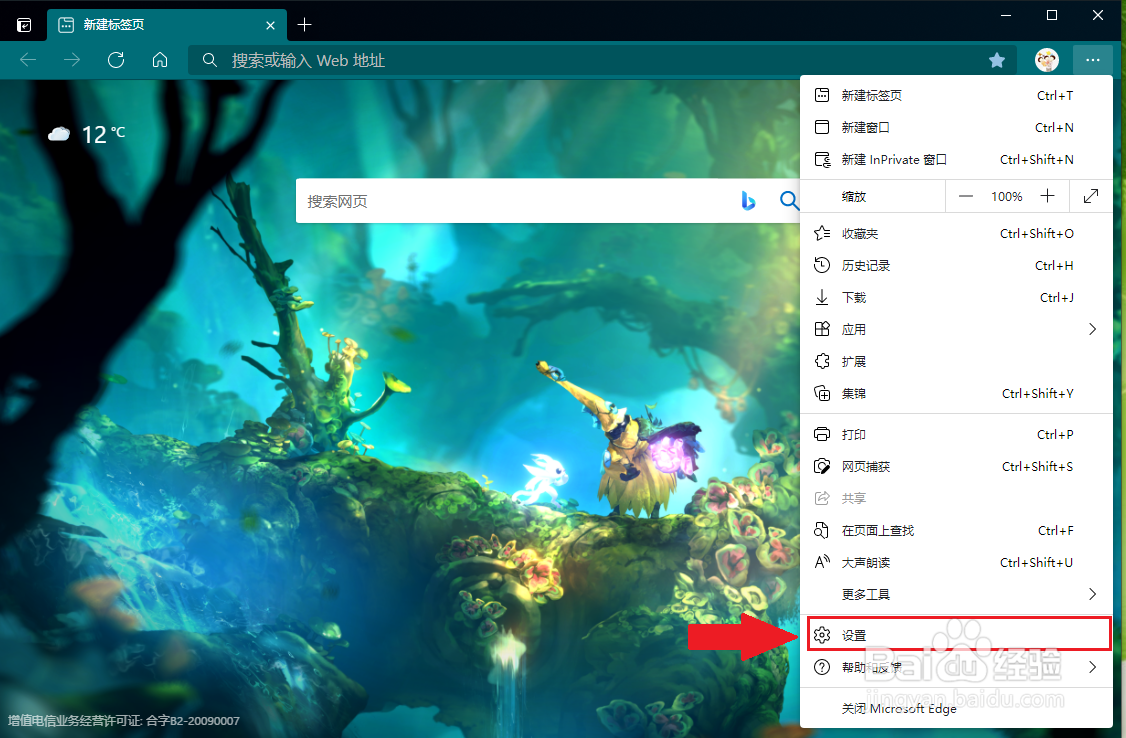Open the user profile avatar

1046,60
